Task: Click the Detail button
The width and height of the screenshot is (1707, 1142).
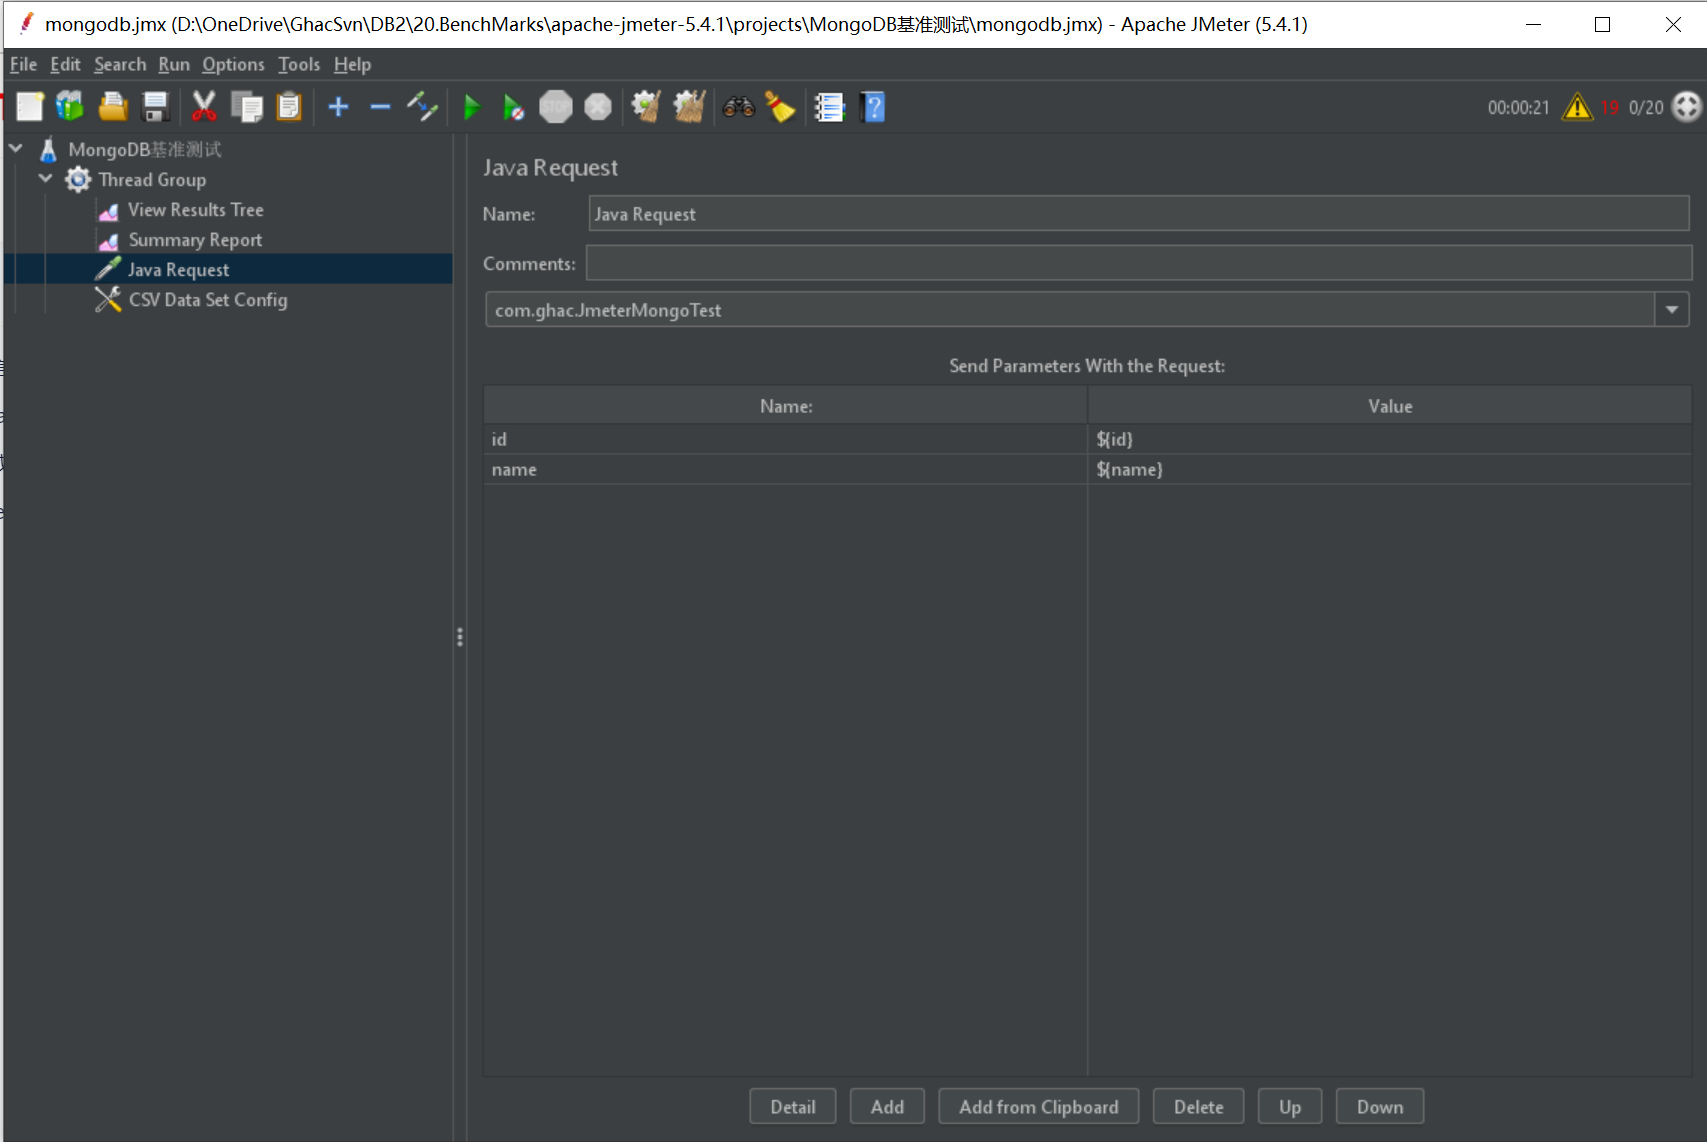Action: [x=793, y=1107]
